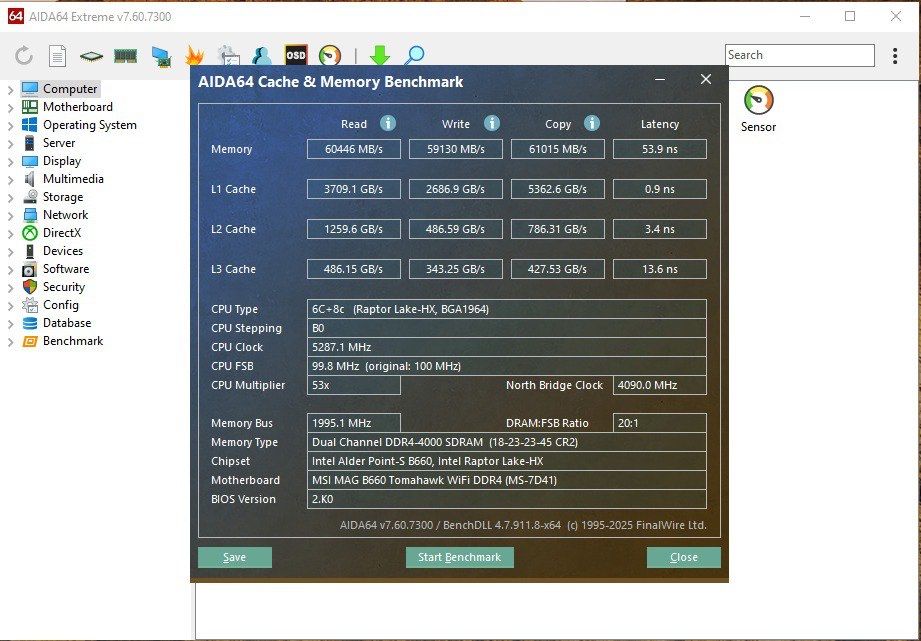Click the Save button
921x641 pixels.
234,557
